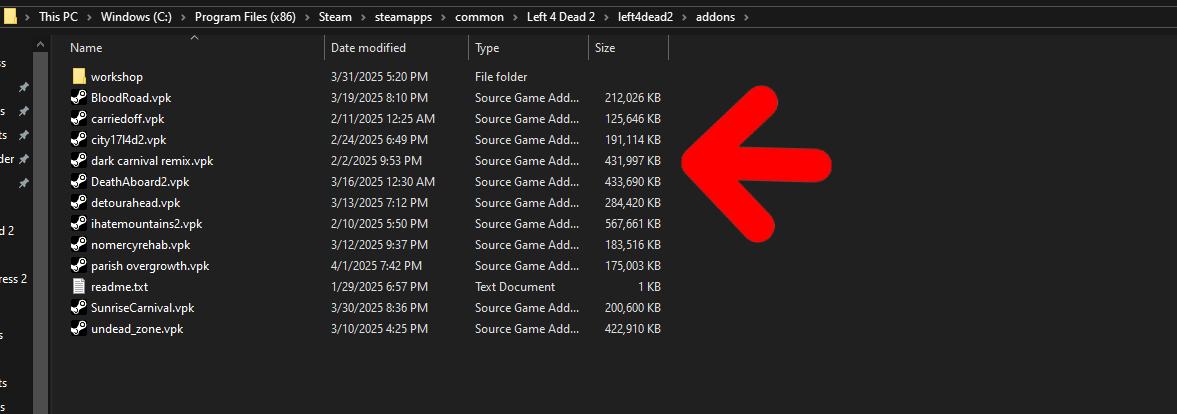The width and height of the screenshot is (1177, 414).
Task: Expand the chevron after Program Files (x86)
Action: [x=309, y=16]
